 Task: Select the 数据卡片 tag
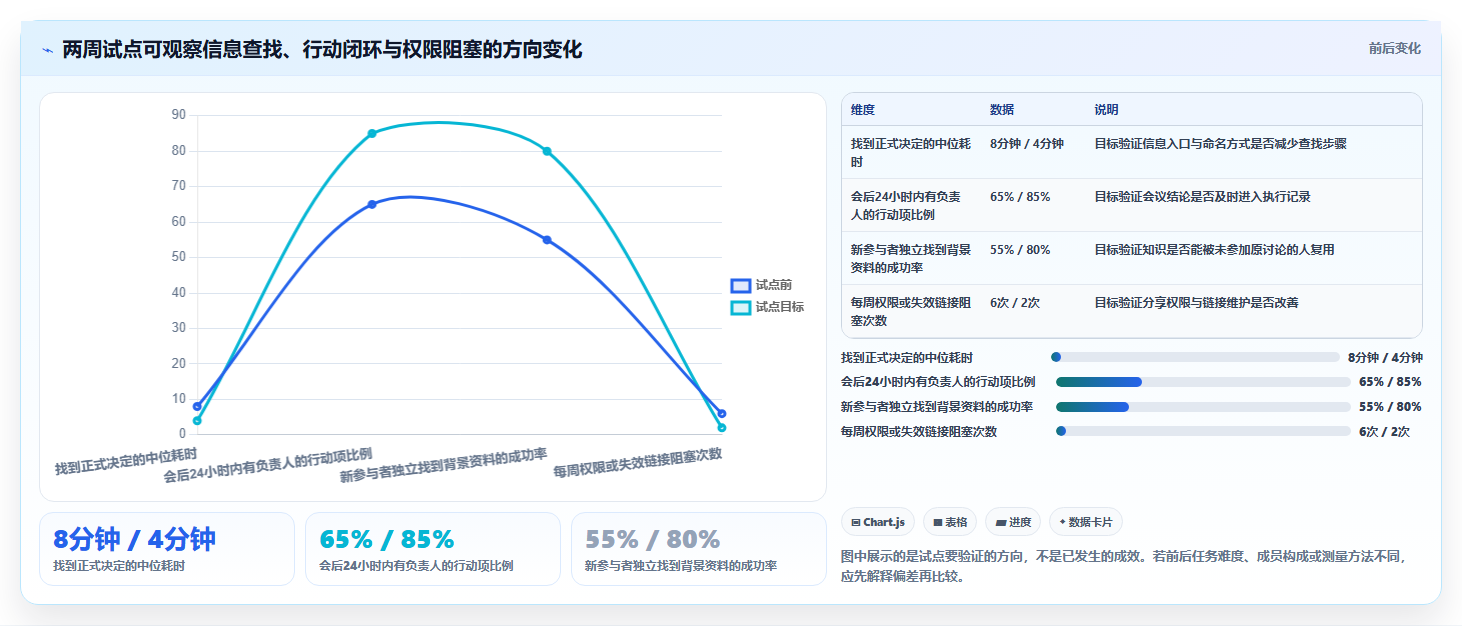click(x=1086, y=522)
